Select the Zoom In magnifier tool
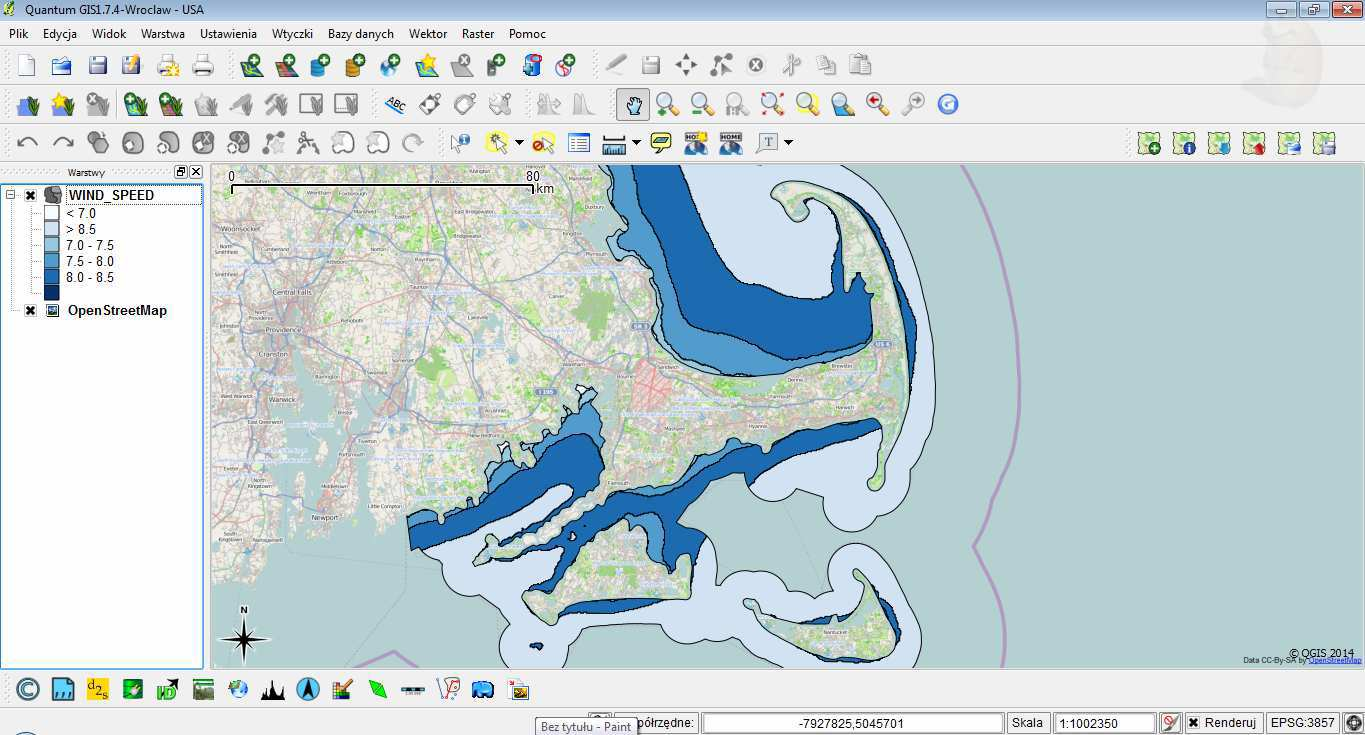1365x735 pixels. click(667, 104)
